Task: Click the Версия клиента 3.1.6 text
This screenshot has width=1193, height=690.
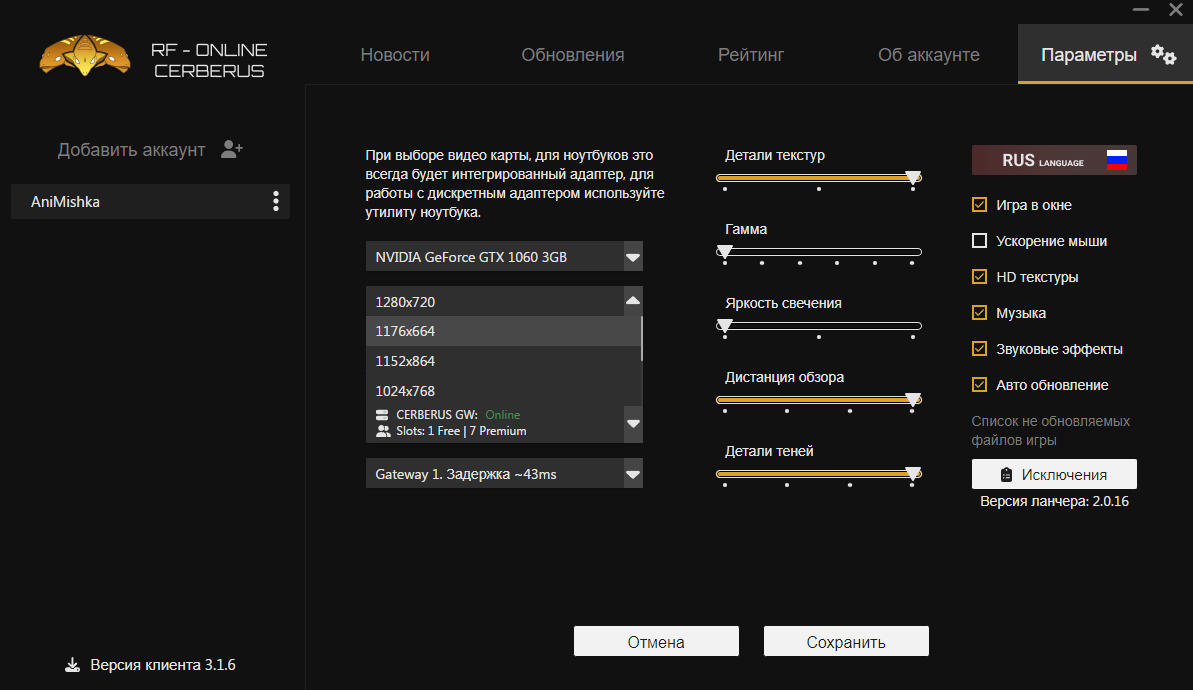Action: (163, 665)
